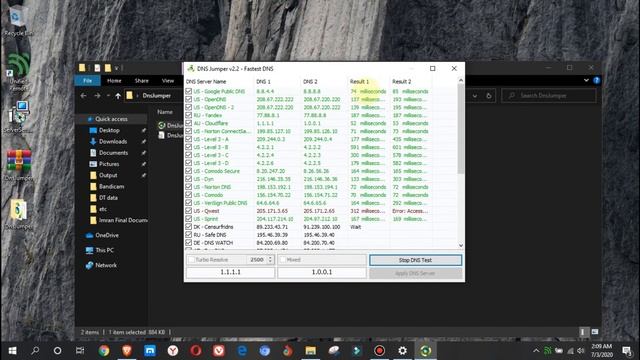Open Vivaldi browser from the taskbar
The image size is (640, 360).
pyautogui.click(x=219, y=350)
